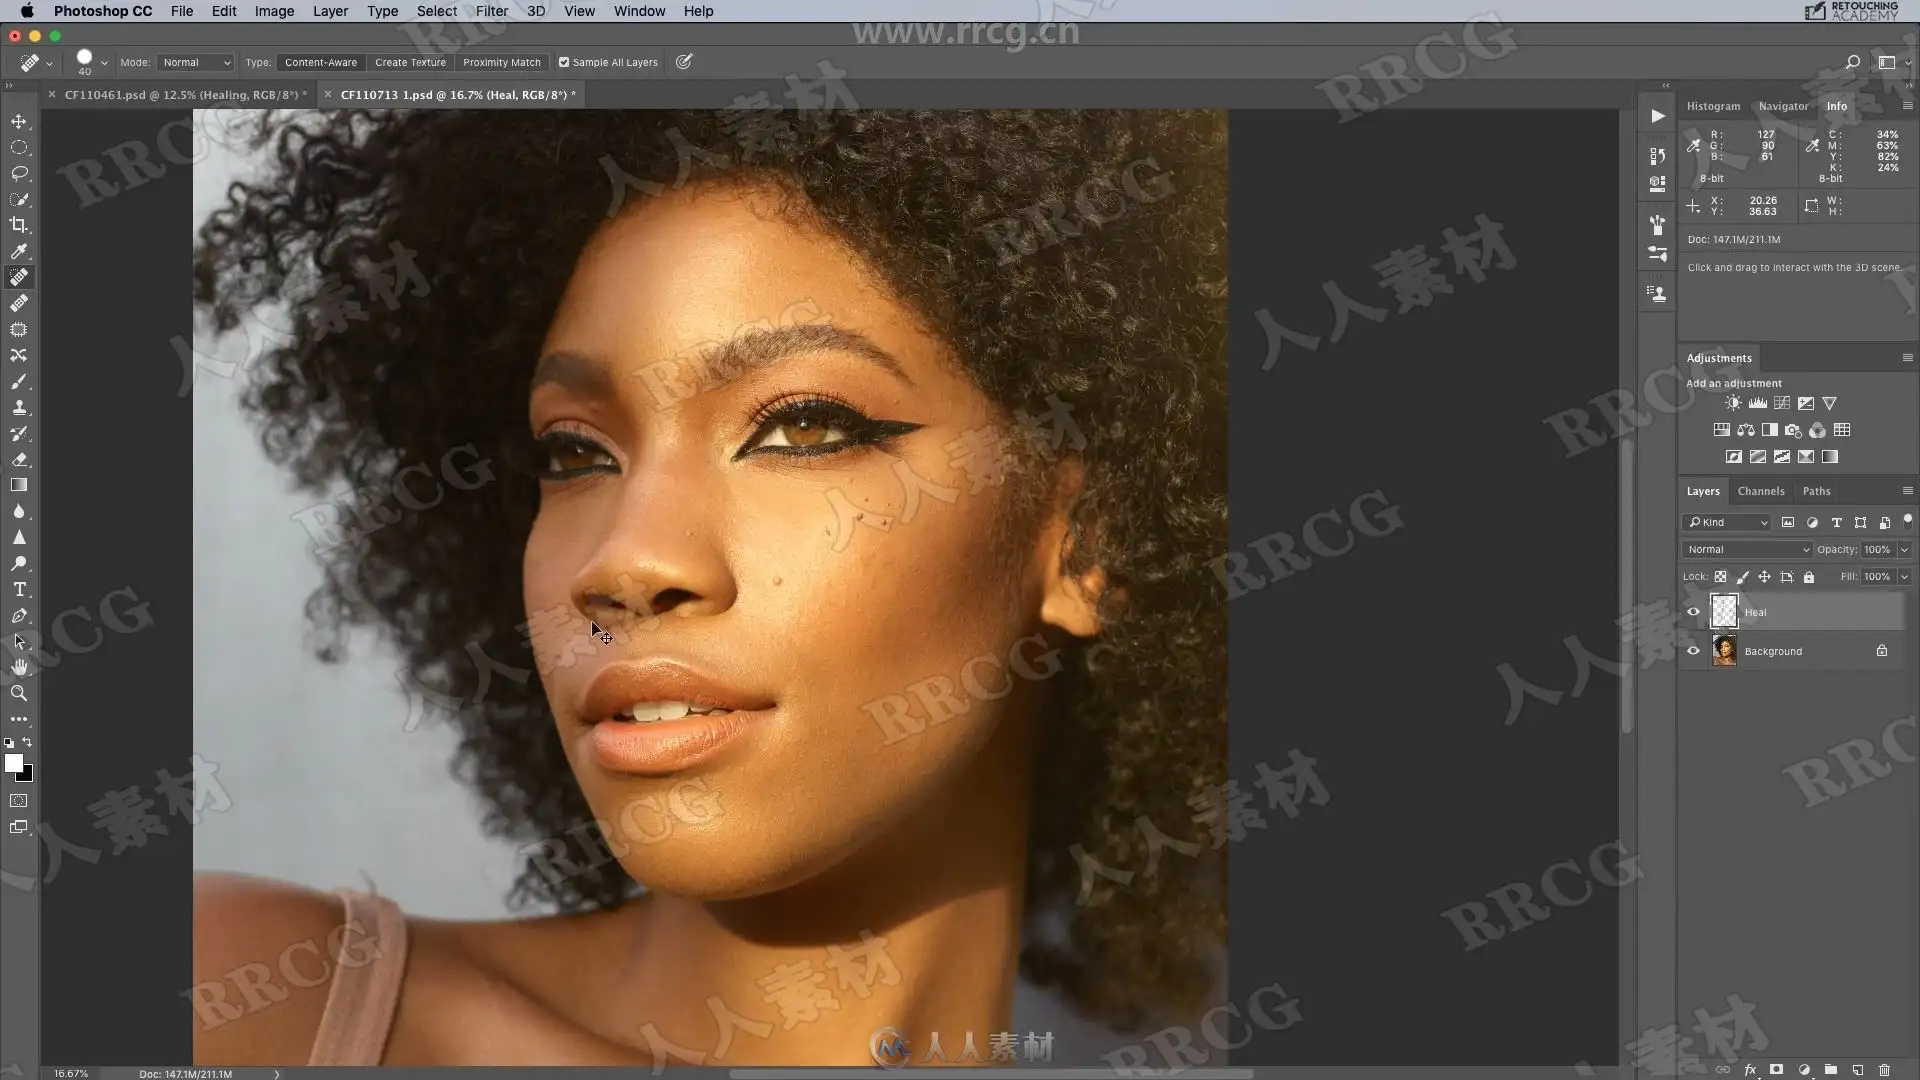Select the Crop tool
The height and width of the screenshot is (1080, 1920).
point(19,225)
